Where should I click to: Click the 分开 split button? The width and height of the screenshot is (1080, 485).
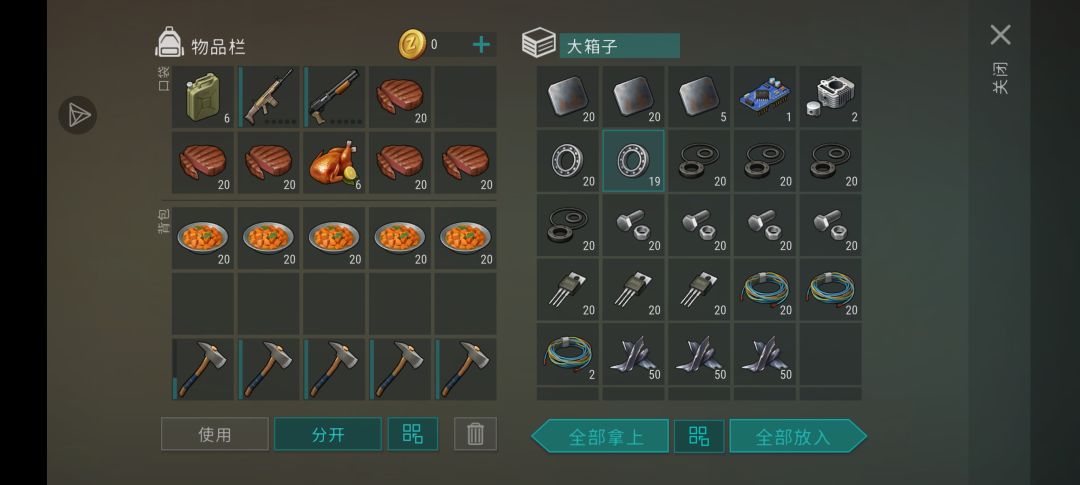328,434
